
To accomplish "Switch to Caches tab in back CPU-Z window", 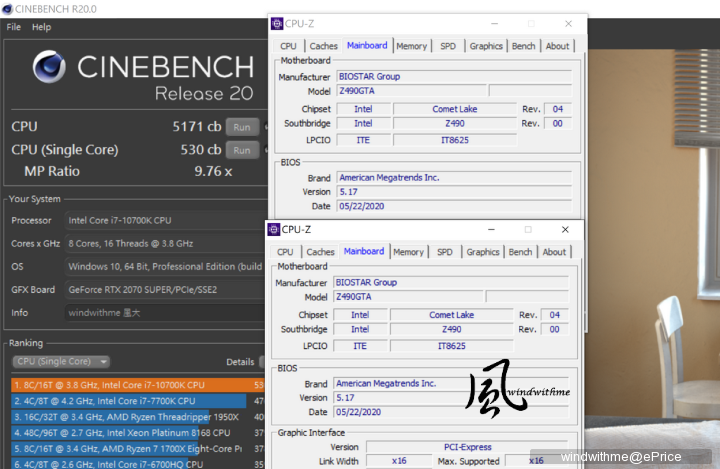I will point(323,46).
